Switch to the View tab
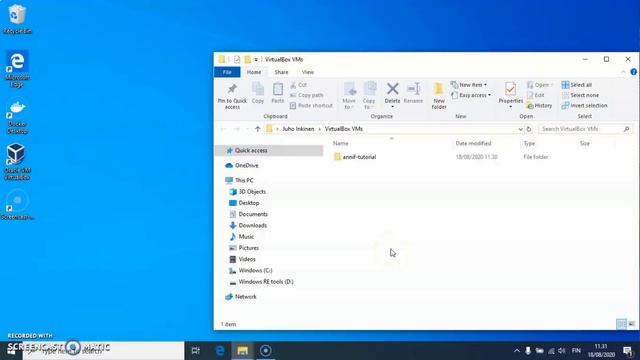The image size is (640, 360). pos(308,72)
